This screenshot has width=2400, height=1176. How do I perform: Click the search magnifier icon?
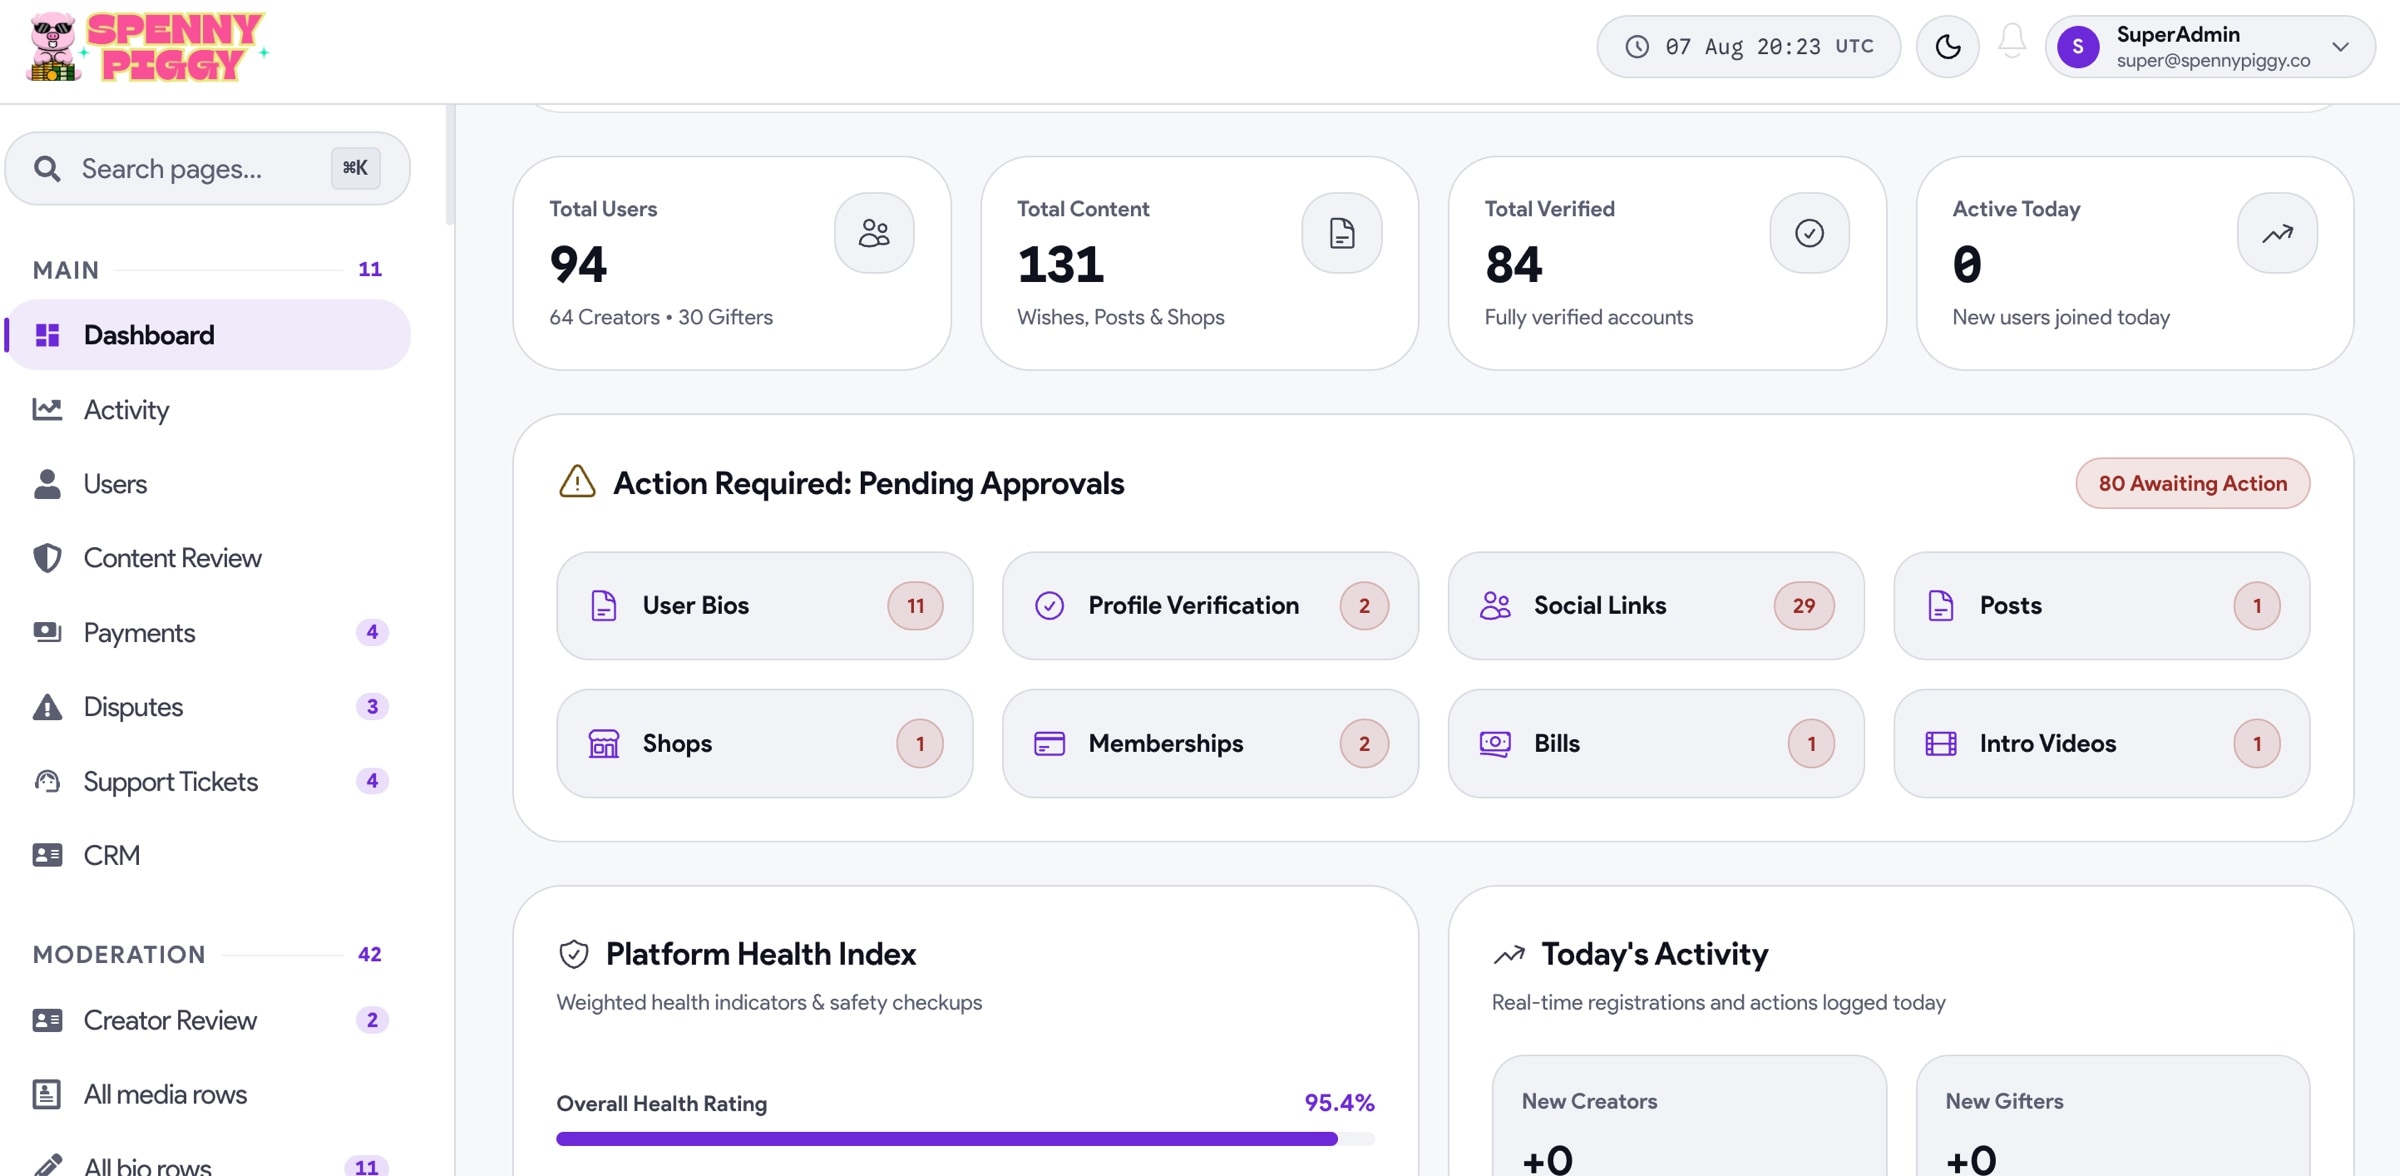[47, 168]
